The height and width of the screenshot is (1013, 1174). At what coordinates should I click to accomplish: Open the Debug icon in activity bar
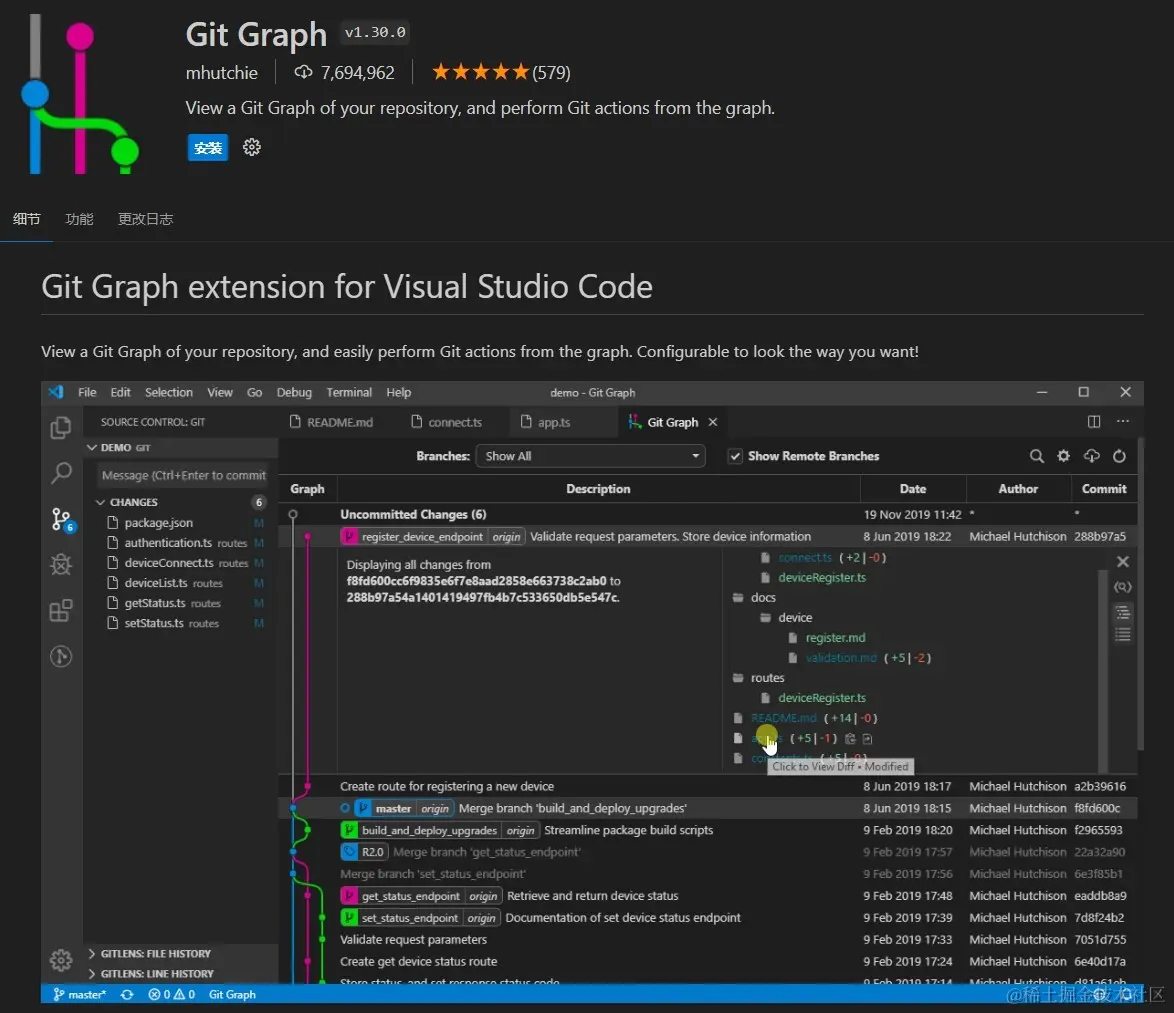coord(61,564)
